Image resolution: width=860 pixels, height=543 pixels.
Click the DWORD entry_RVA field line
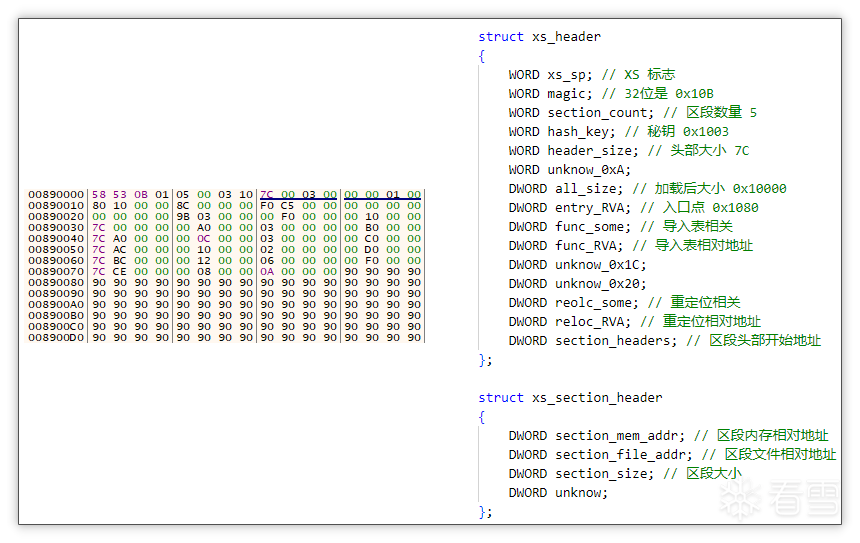click(x=633, y=208)
